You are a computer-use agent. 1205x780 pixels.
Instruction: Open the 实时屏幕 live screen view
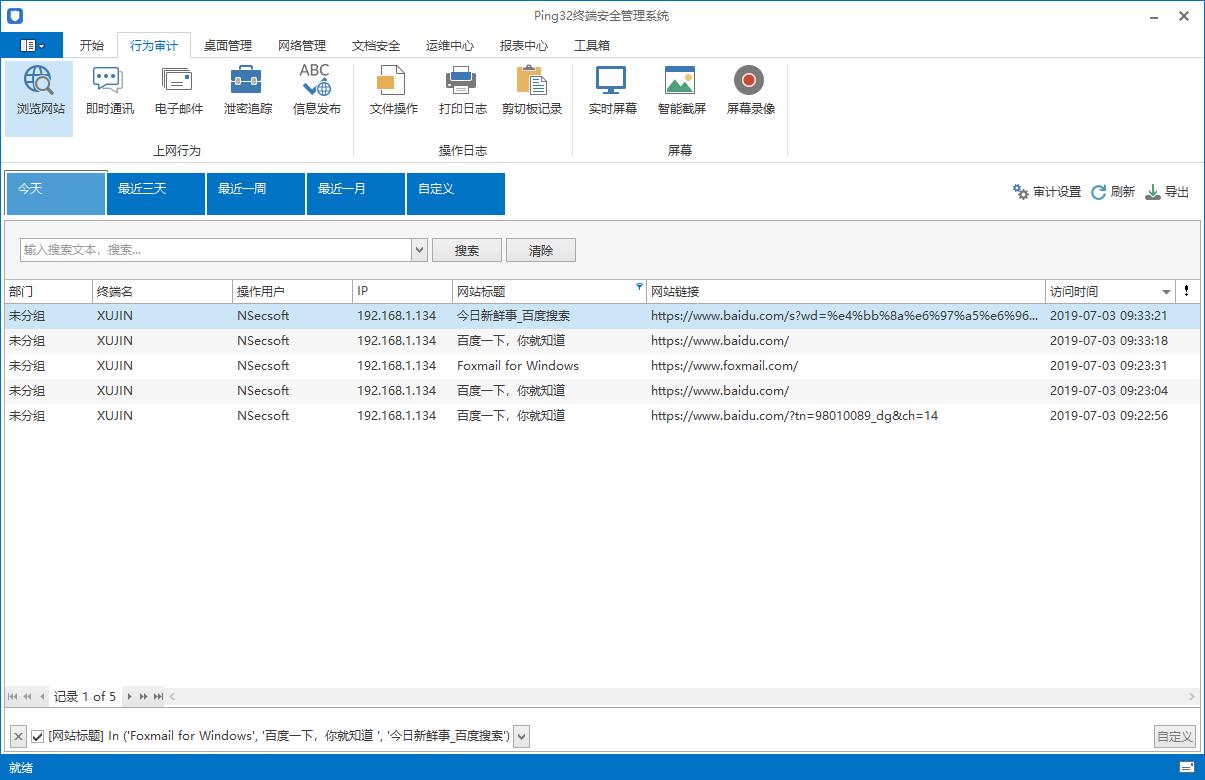click(x=612, y=91)
